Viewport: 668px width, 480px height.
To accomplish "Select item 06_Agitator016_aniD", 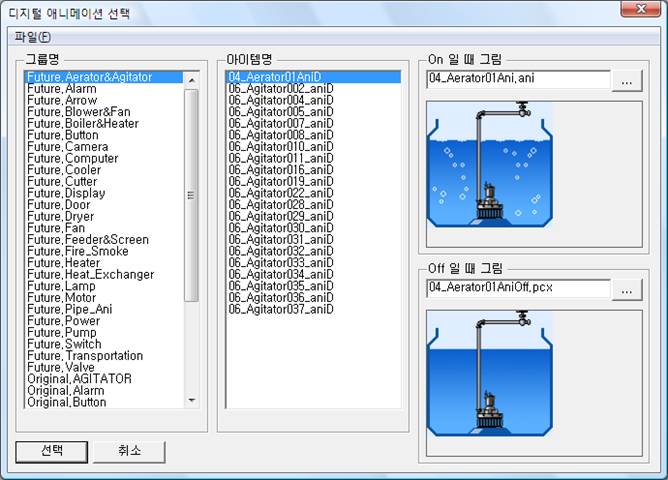I will [x=313, y=170].
